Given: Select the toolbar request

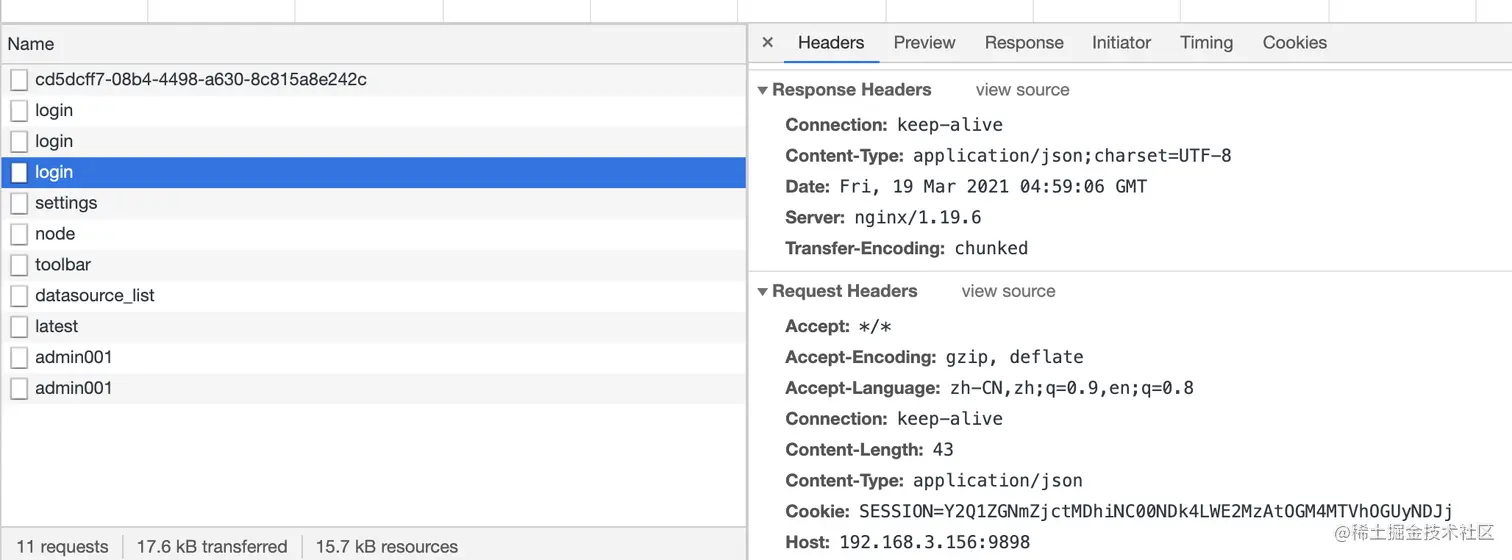Looking at the screenshot, I should pyautogui.click(x=373, y=265).
